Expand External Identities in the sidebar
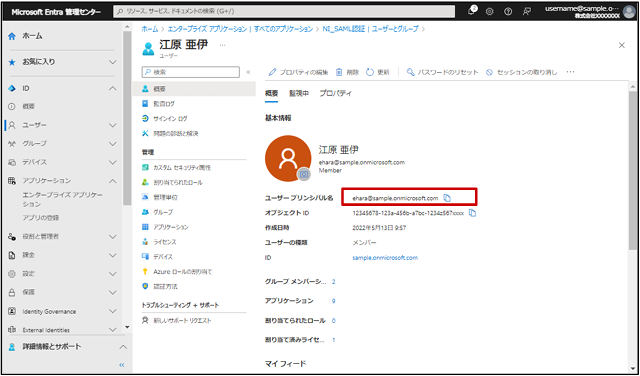 click(113, 329)
